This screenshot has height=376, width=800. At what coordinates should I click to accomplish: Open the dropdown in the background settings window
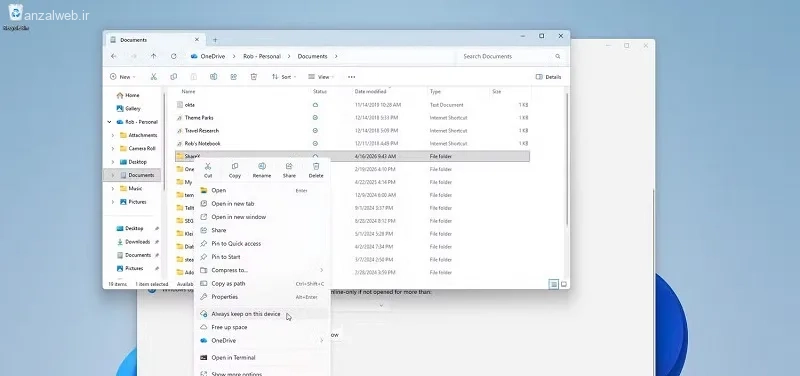(381, 305)
